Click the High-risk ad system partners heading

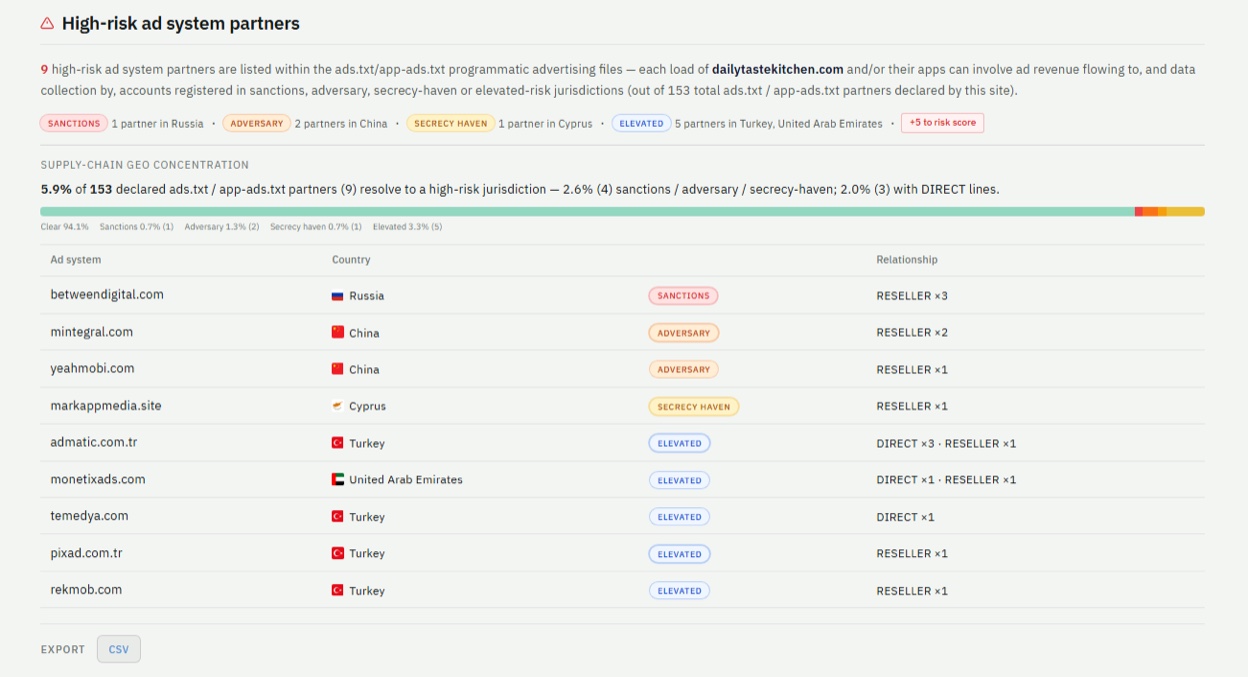[x=181, y=23]
